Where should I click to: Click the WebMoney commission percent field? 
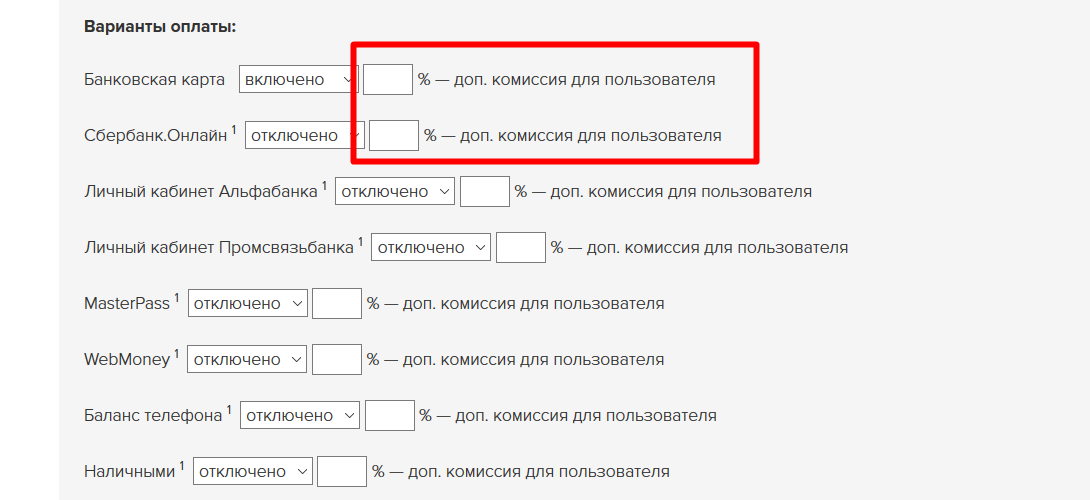337,360
